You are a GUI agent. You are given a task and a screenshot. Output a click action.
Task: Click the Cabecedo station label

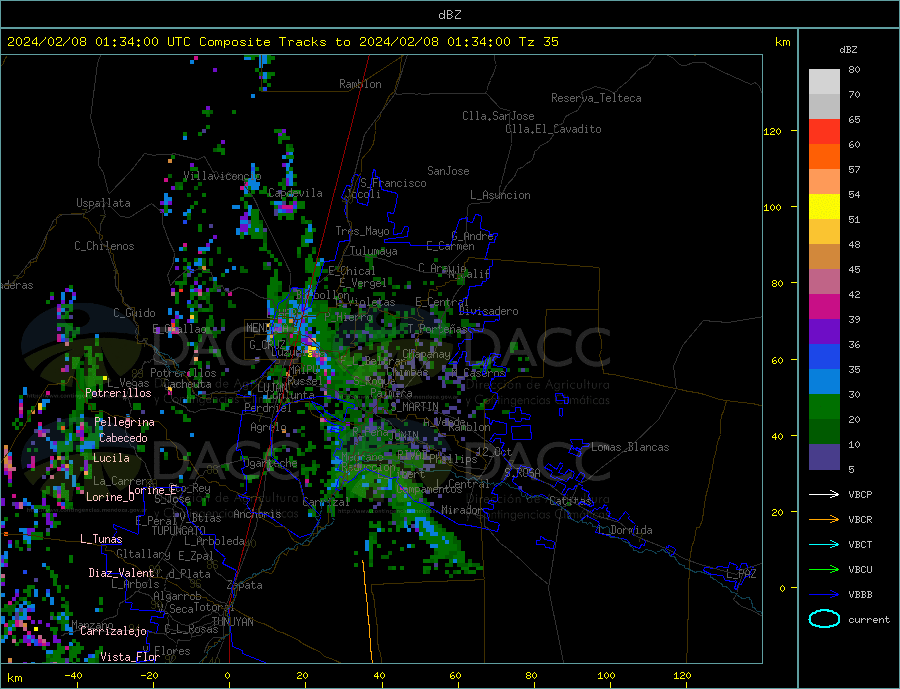click(x=123, y=438)
